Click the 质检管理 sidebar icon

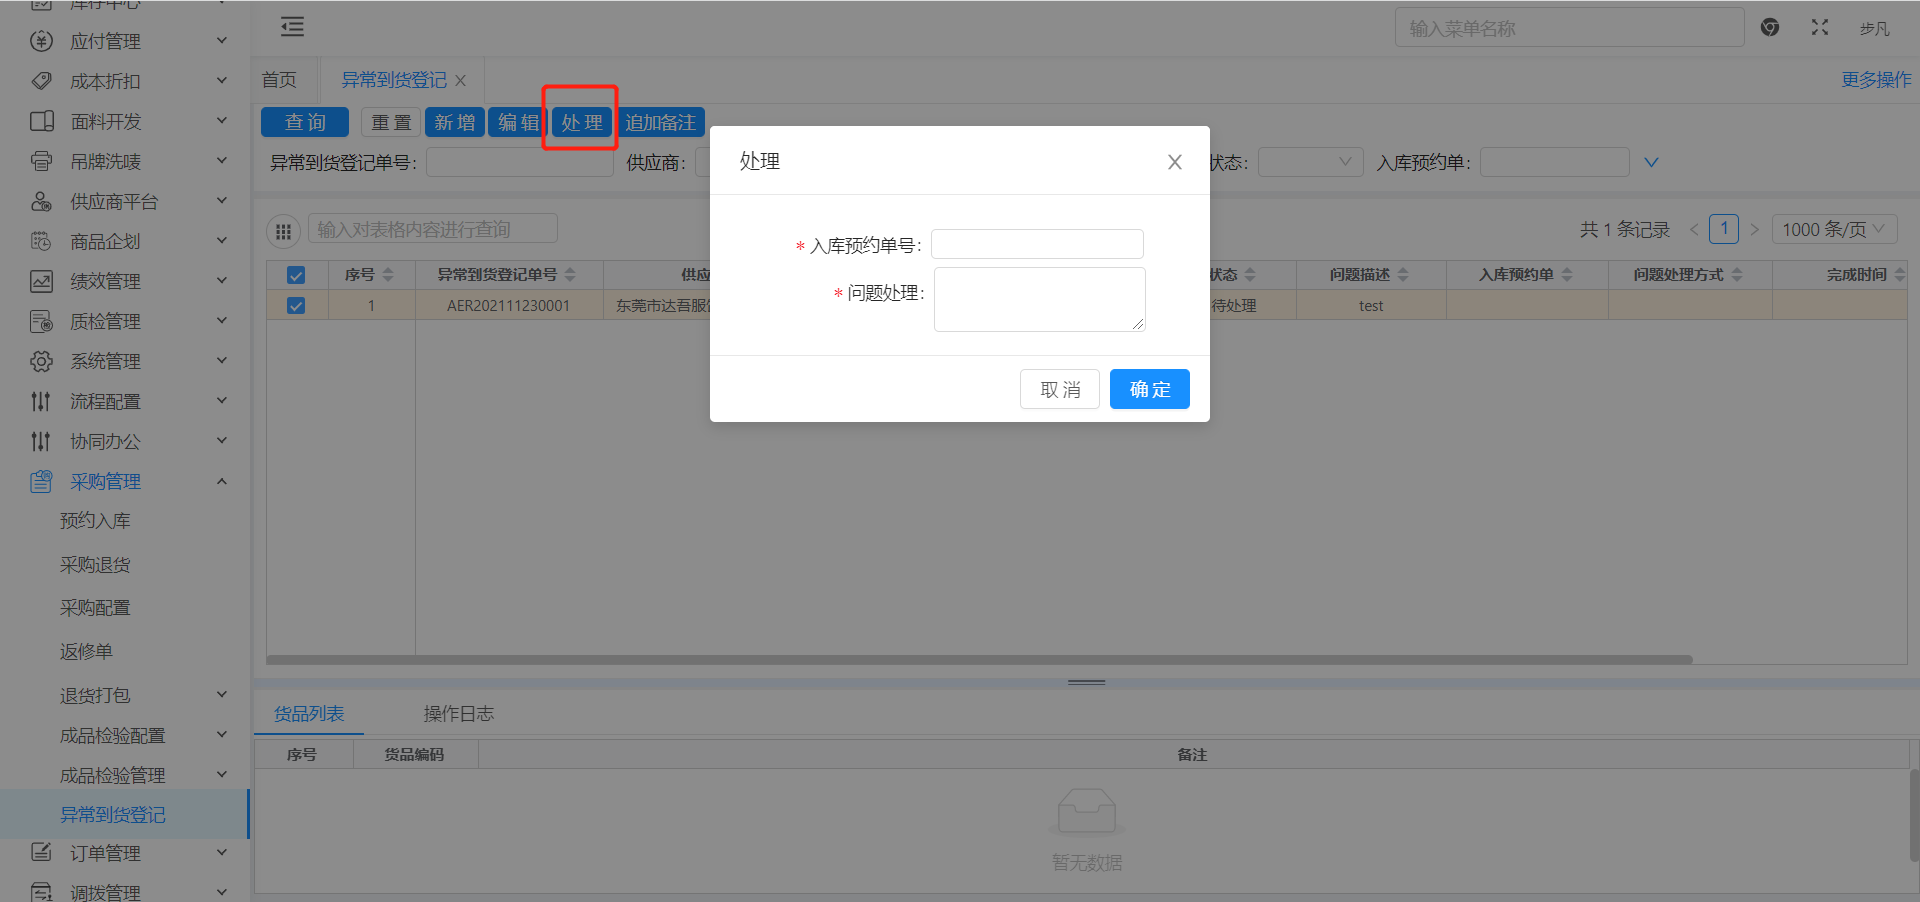pyautogui.click(x=41, y=321)
